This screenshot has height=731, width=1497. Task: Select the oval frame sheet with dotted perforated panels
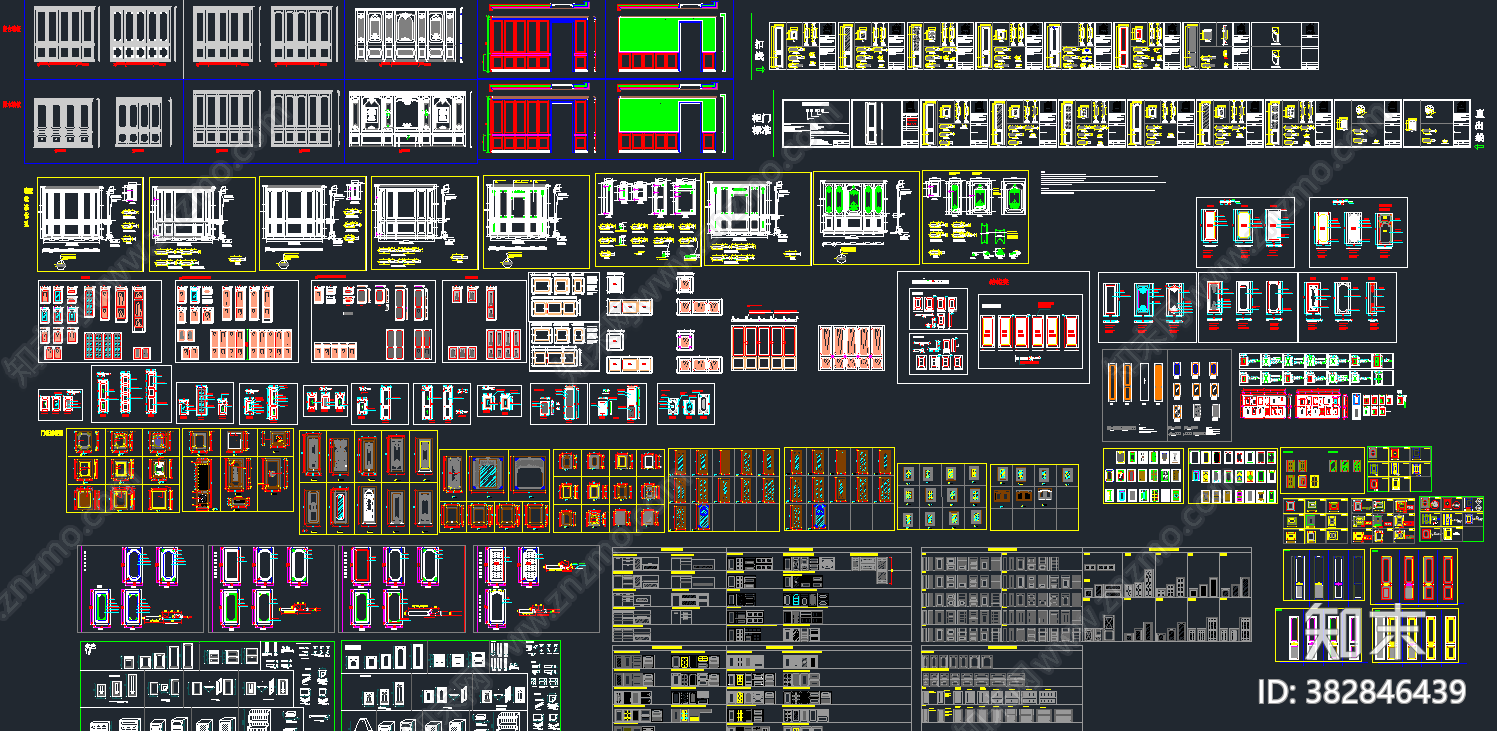(x=537, y=589)
